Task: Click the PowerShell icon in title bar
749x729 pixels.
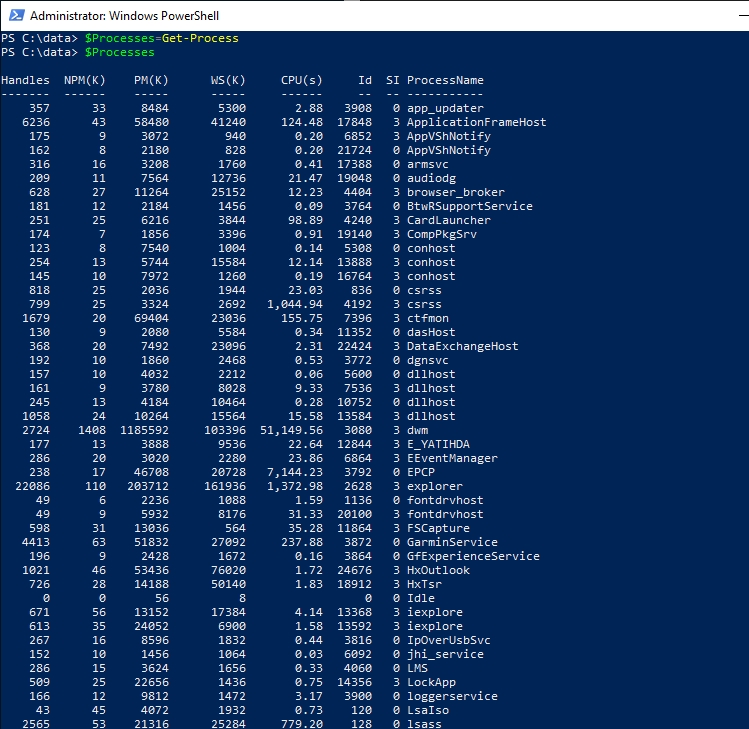Action: click(x=16, y=15)
